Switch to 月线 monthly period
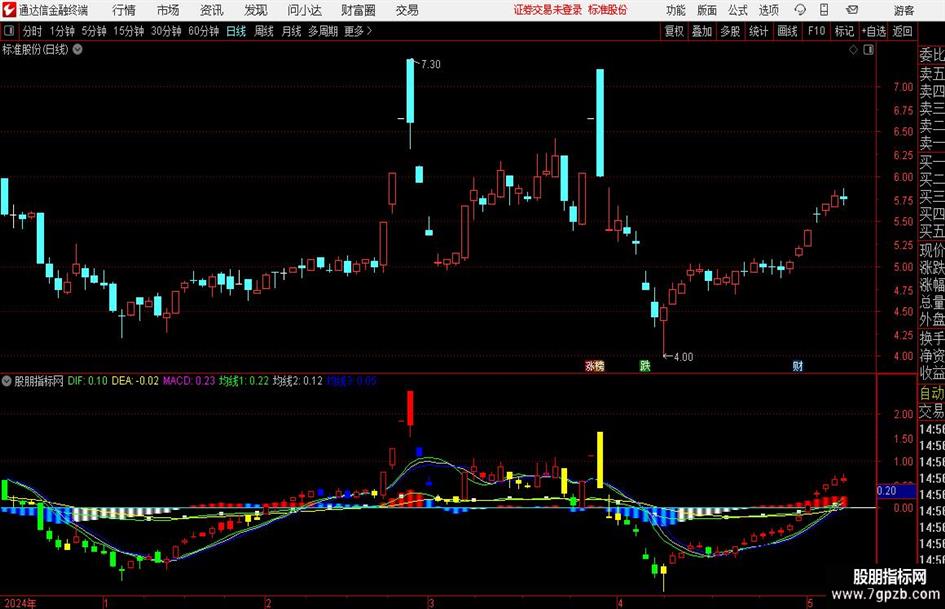Image resolution: width=945 pixels, height=609 pixels. (292, 31)
